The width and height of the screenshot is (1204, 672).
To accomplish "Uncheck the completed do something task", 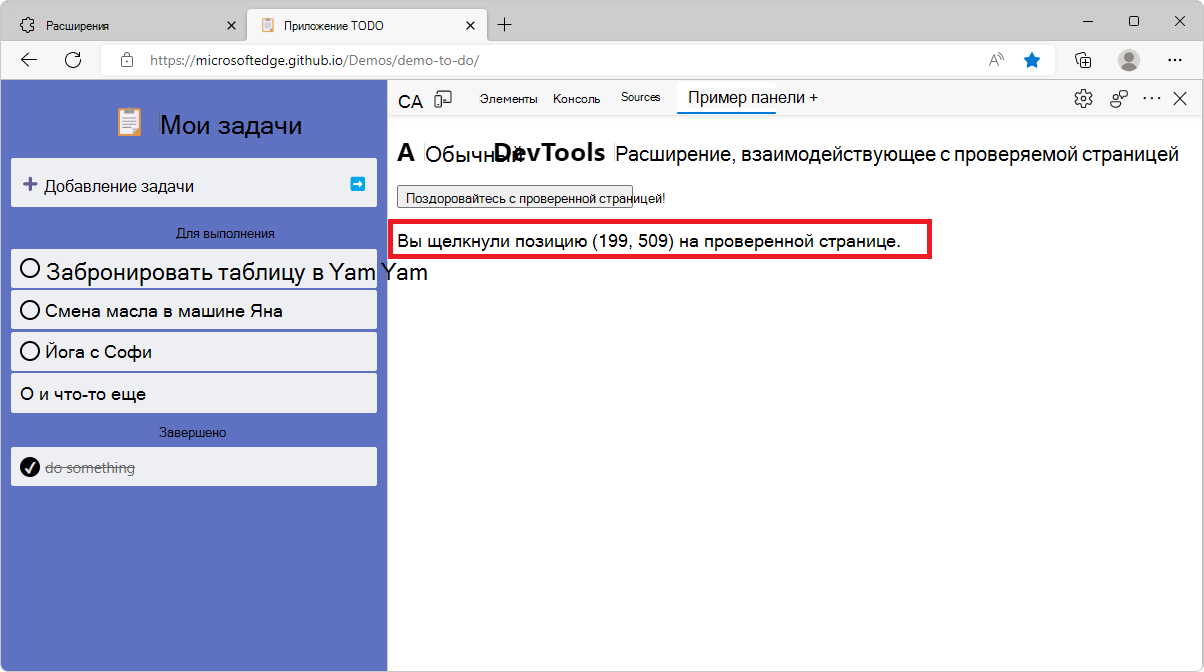I will click(28, 466).
